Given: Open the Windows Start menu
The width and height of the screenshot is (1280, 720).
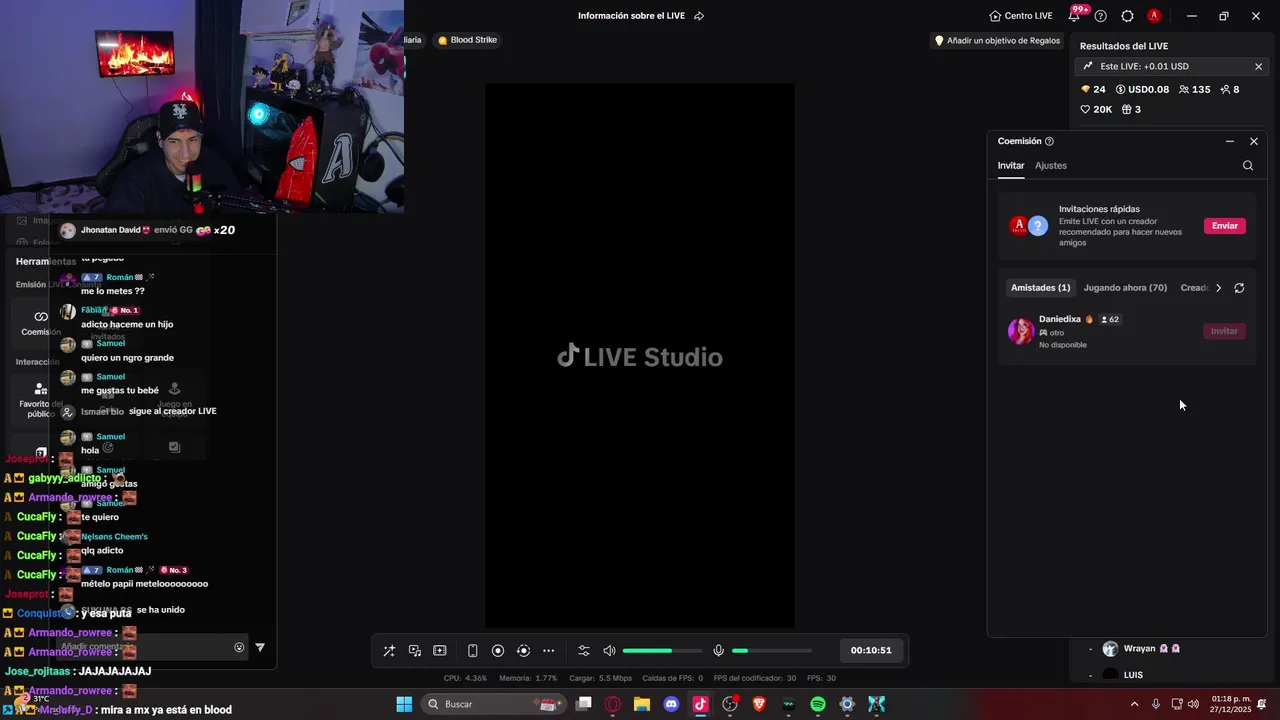Looking at the screenshot, I should (404, 704).
